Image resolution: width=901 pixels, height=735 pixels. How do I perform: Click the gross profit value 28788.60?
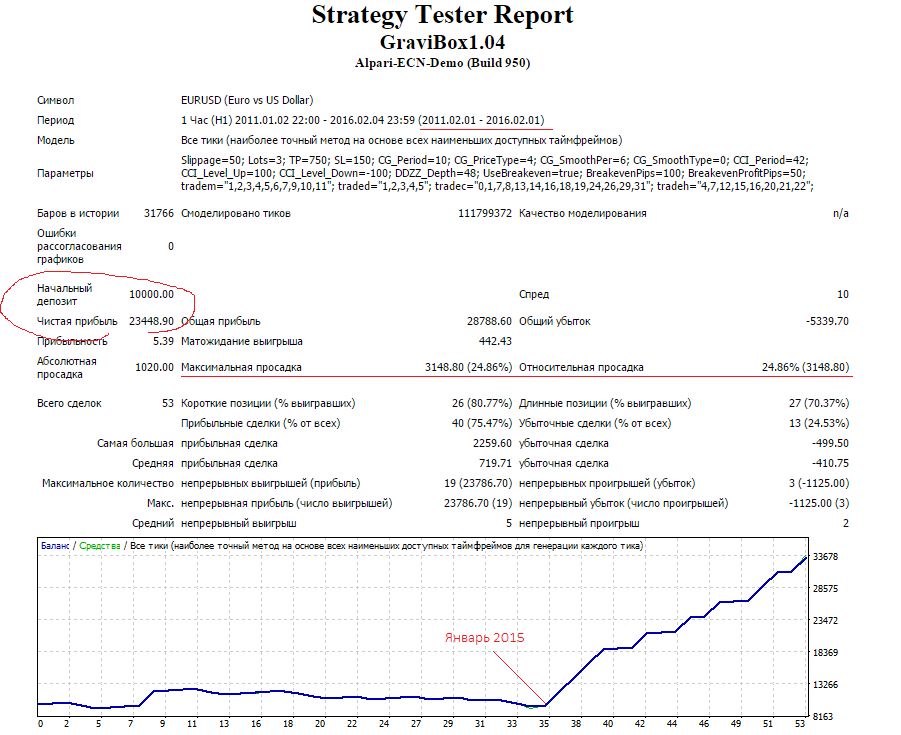point(489,321)
